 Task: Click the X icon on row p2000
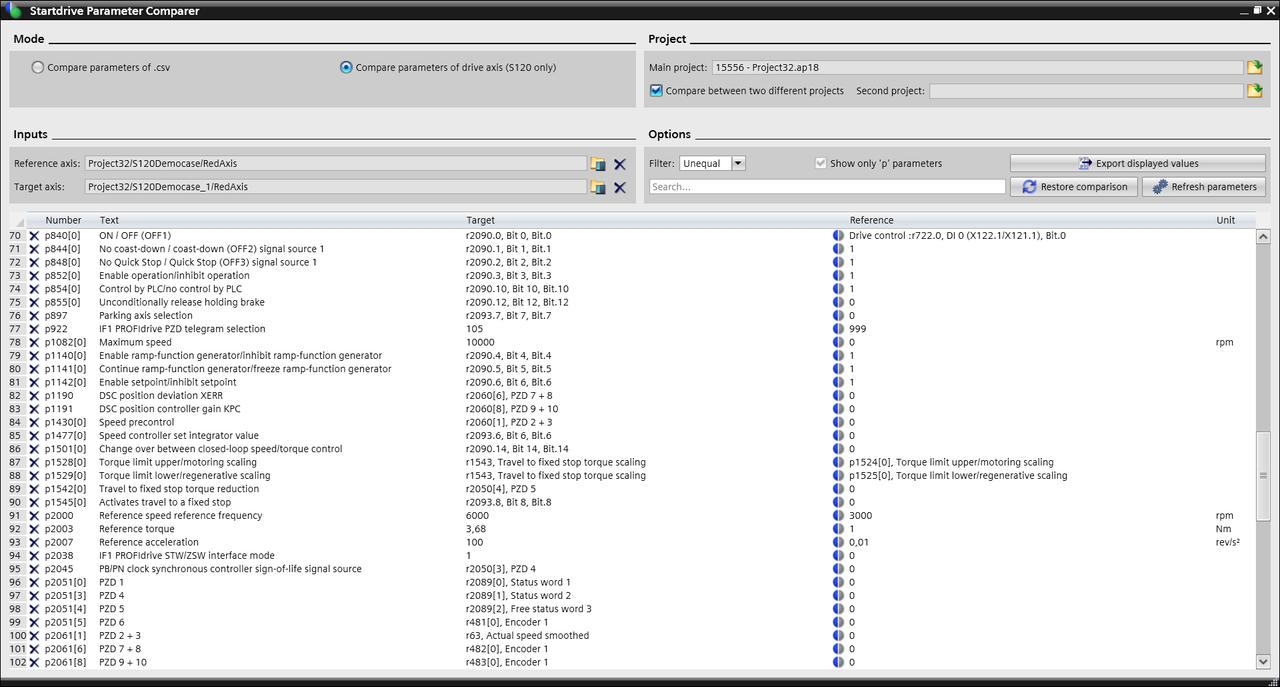[x=34, y=516]
